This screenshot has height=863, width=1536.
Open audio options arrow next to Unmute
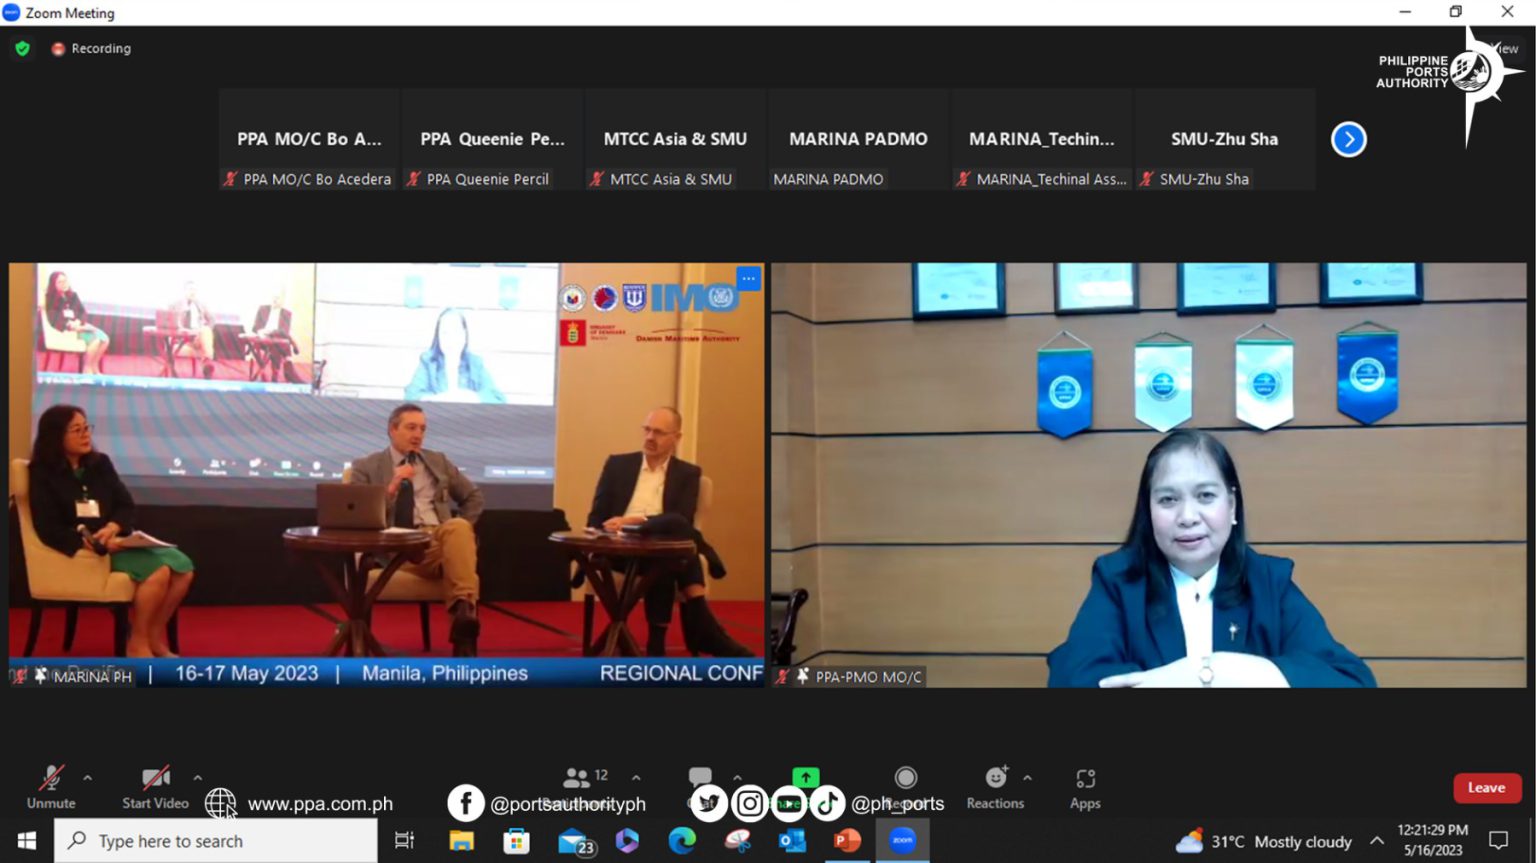pos(88,777)
